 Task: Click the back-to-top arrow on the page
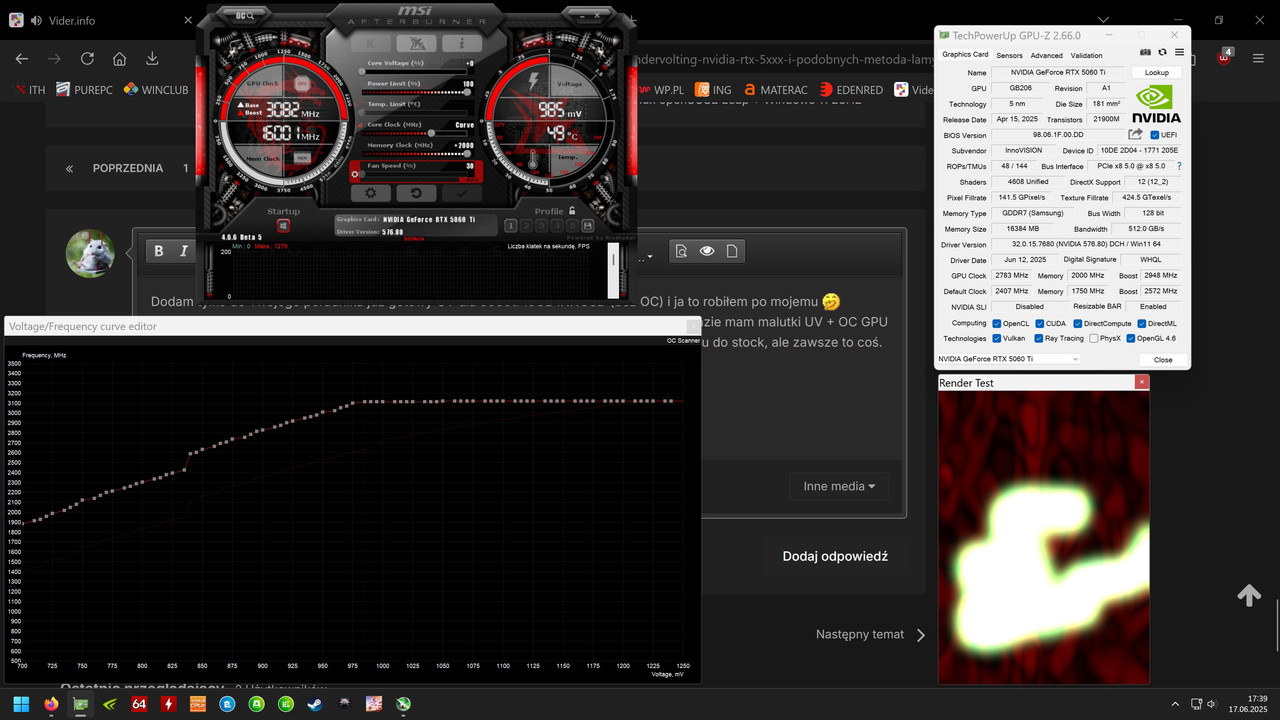tap(1249, 596)
